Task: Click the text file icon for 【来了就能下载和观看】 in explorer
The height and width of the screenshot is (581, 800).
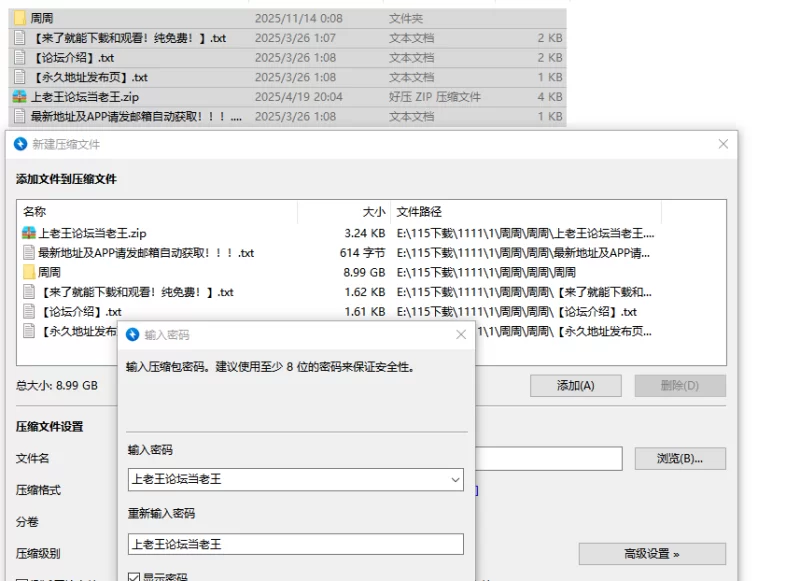Action: [x=19, y=38]
